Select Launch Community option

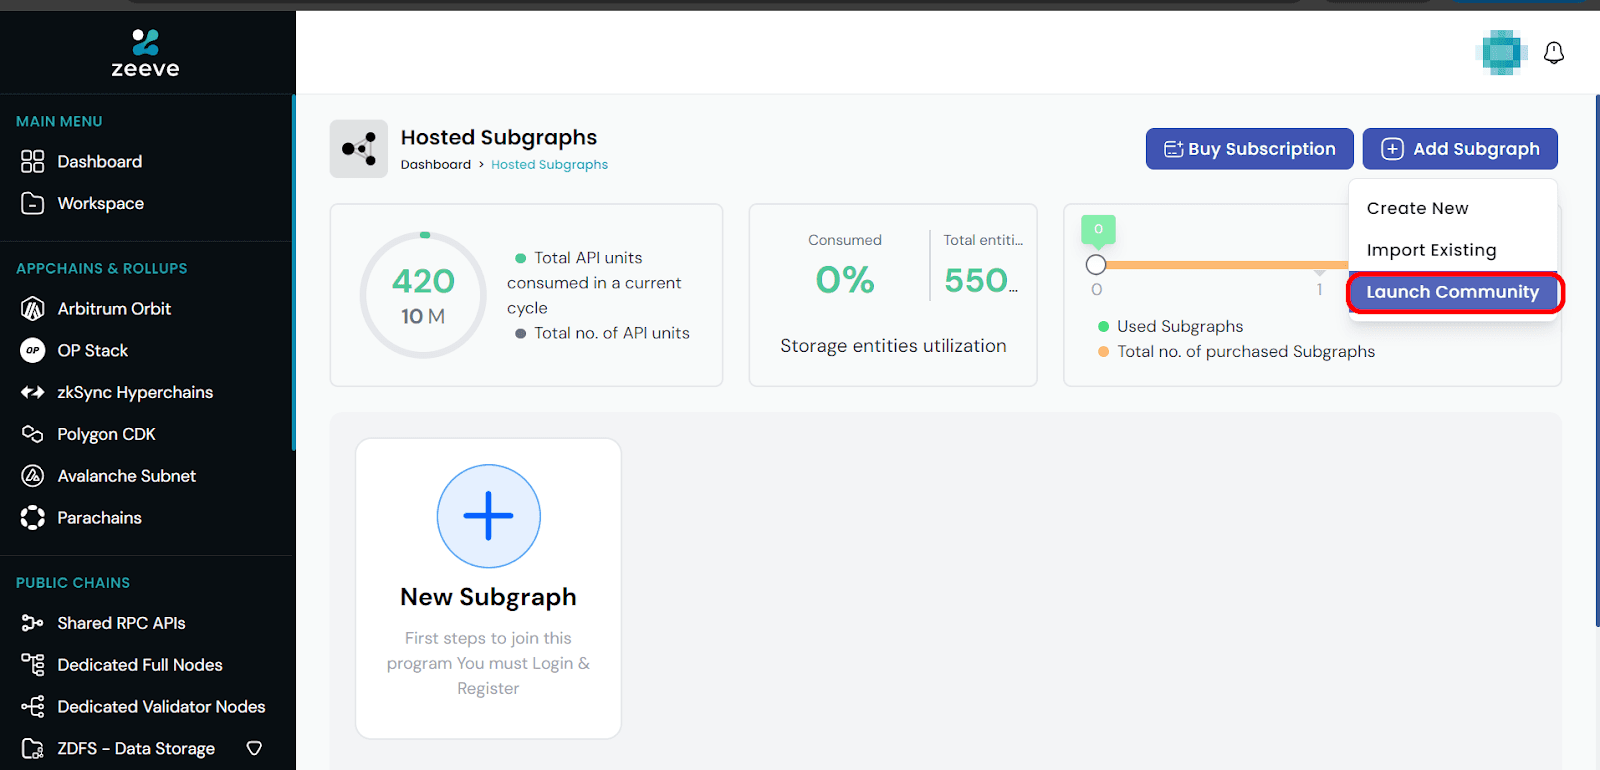[1453, 292]
